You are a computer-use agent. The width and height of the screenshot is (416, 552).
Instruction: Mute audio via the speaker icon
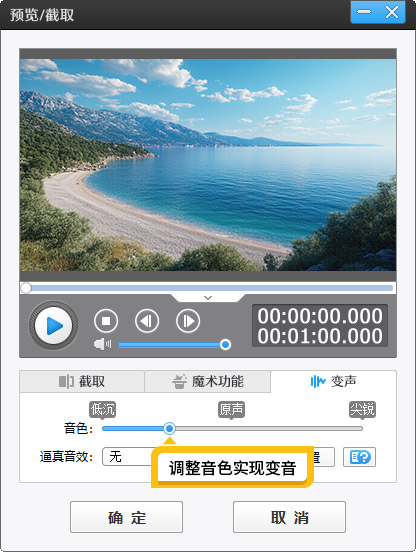pos(102,344)
